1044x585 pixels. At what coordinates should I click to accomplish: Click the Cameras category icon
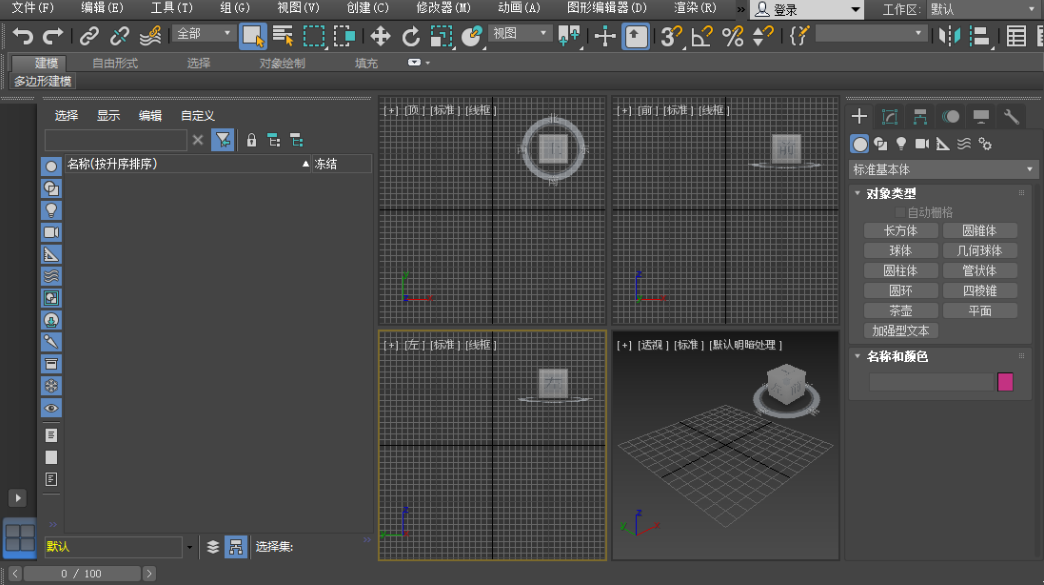click(922, 144)
